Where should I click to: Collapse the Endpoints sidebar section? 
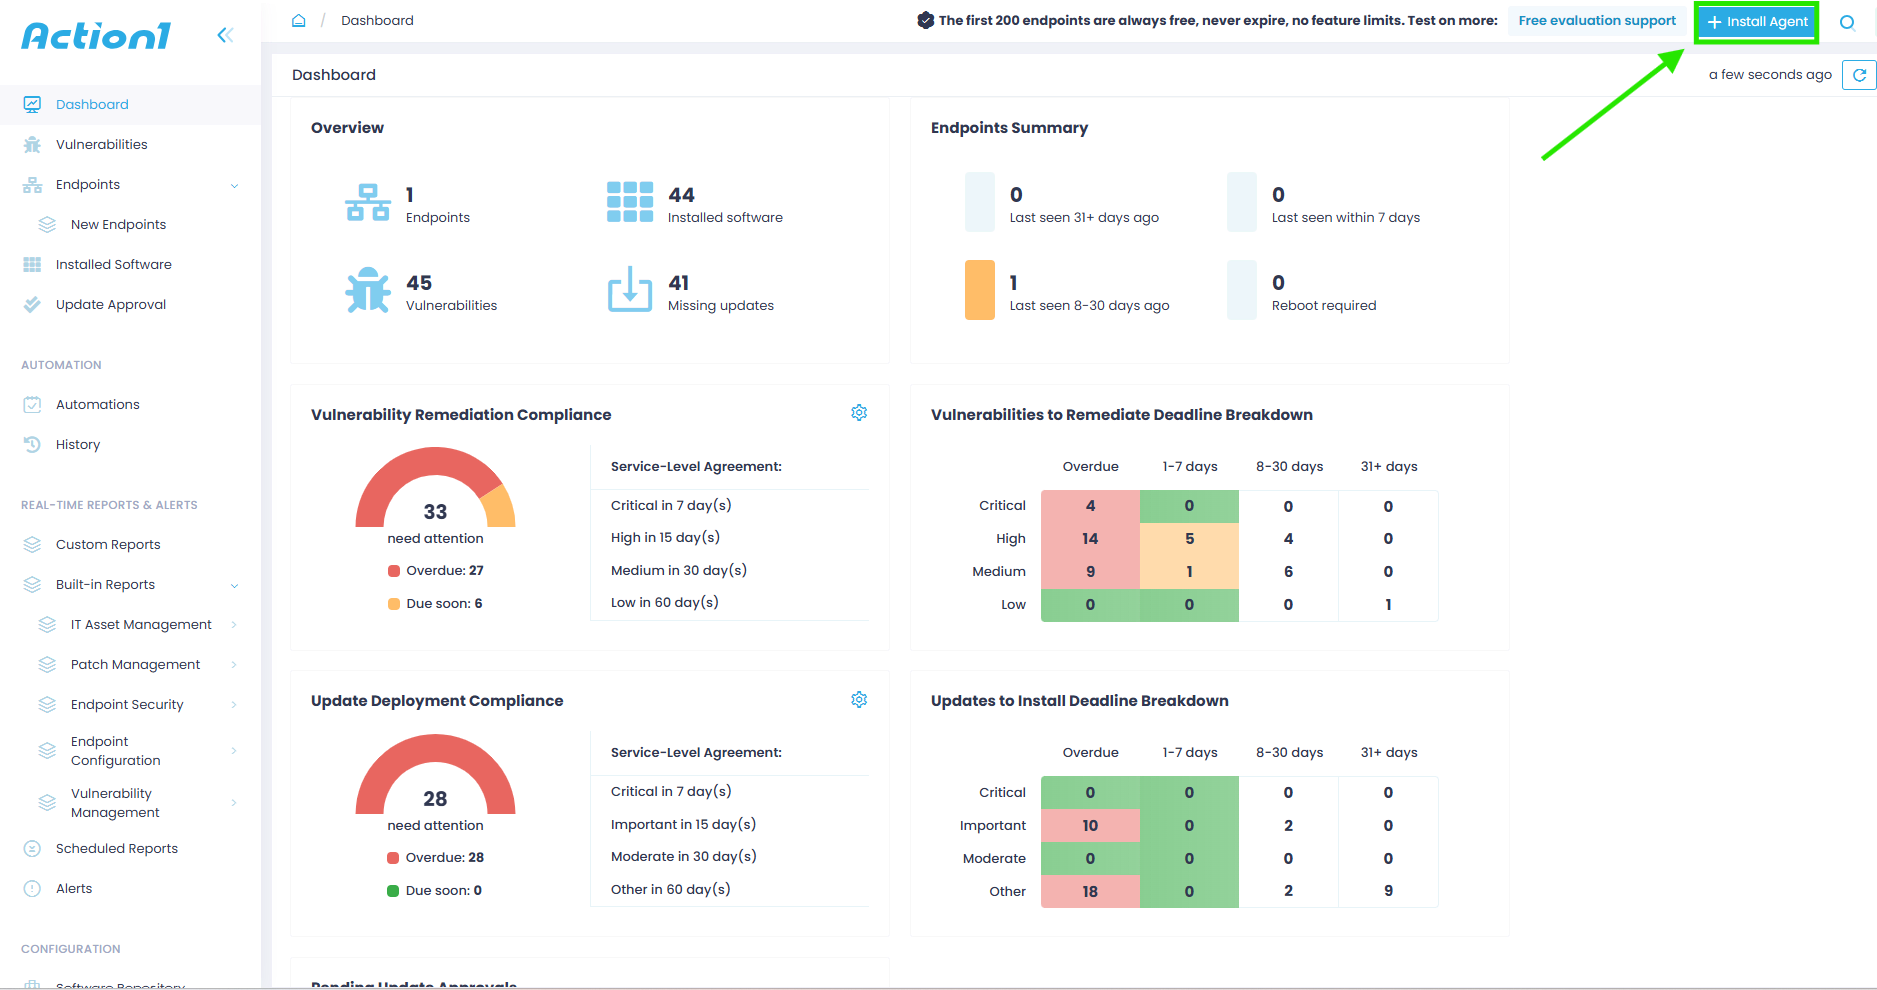234,185
